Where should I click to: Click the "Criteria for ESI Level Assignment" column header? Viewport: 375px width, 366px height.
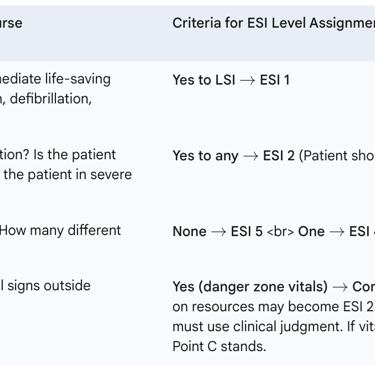[274, 23]
